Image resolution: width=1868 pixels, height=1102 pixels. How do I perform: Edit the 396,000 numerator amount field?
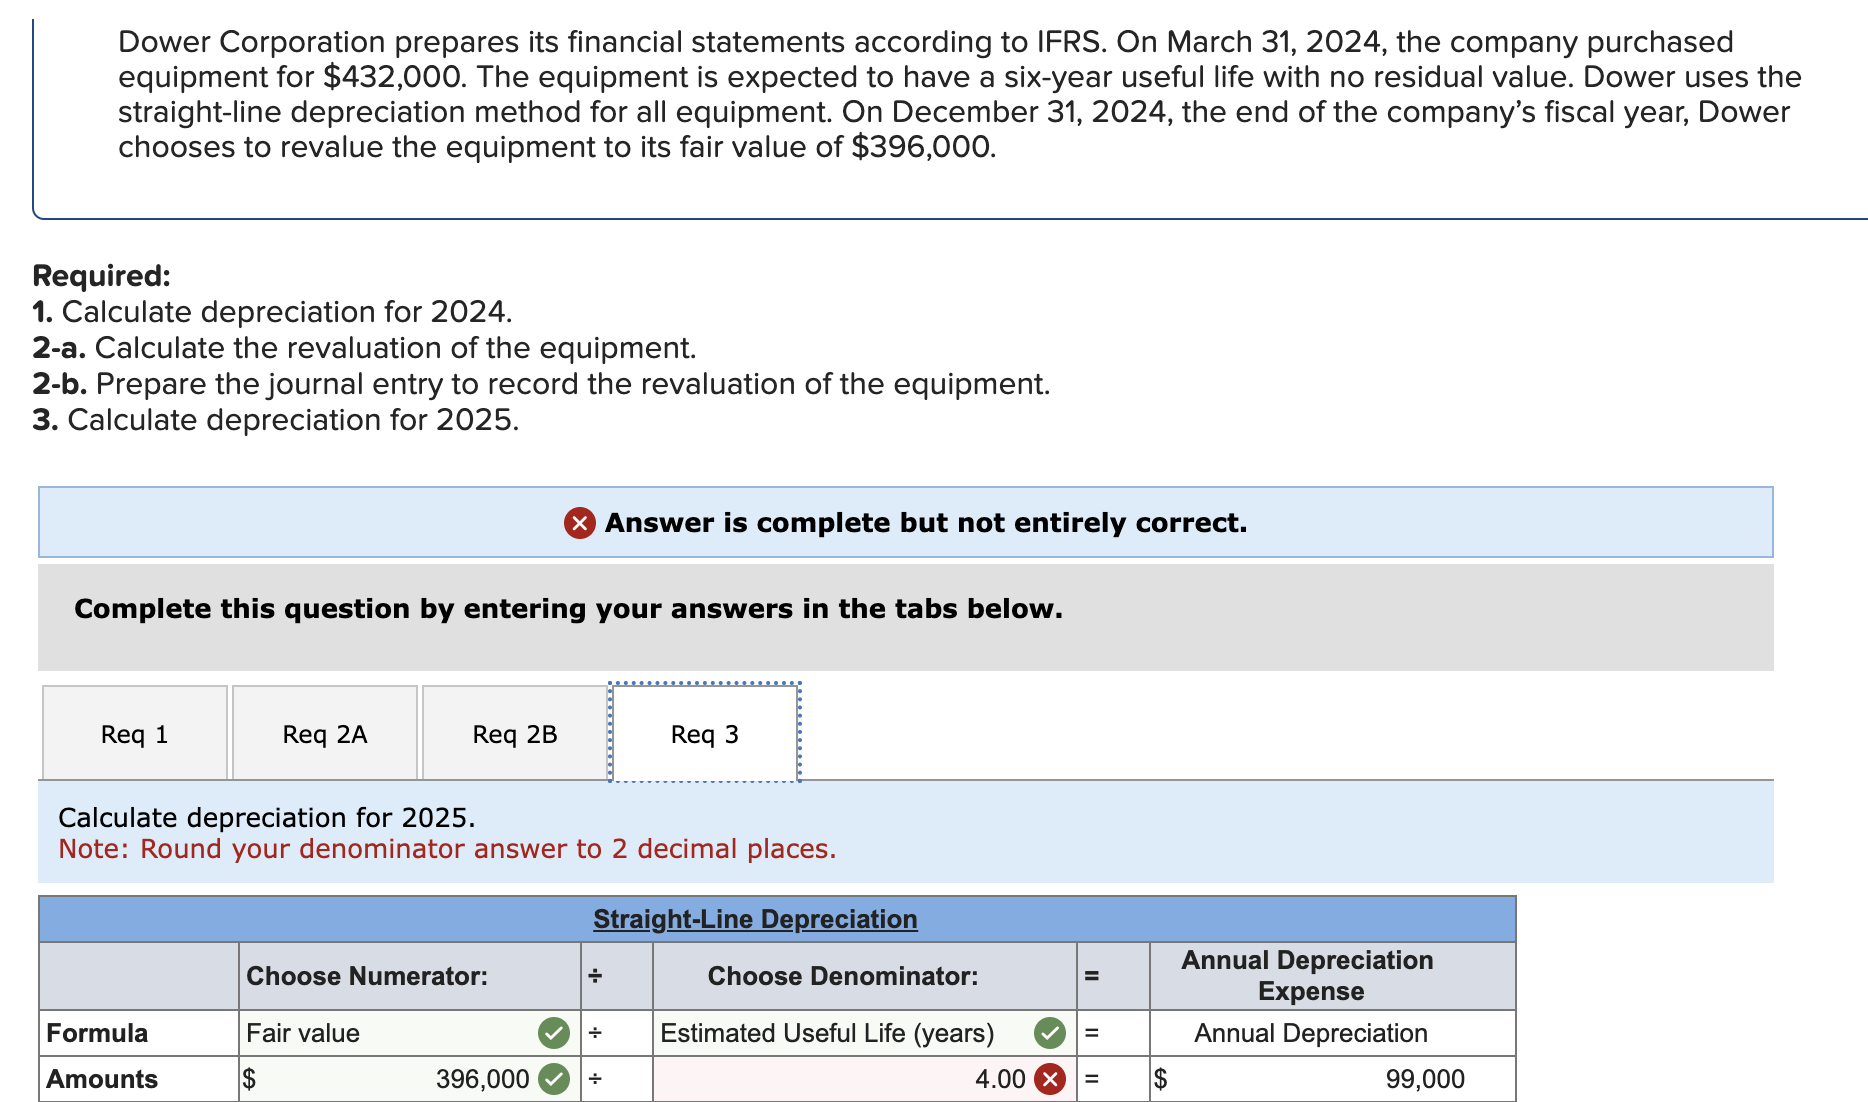pyautogui.click(x=409, y=1079)
